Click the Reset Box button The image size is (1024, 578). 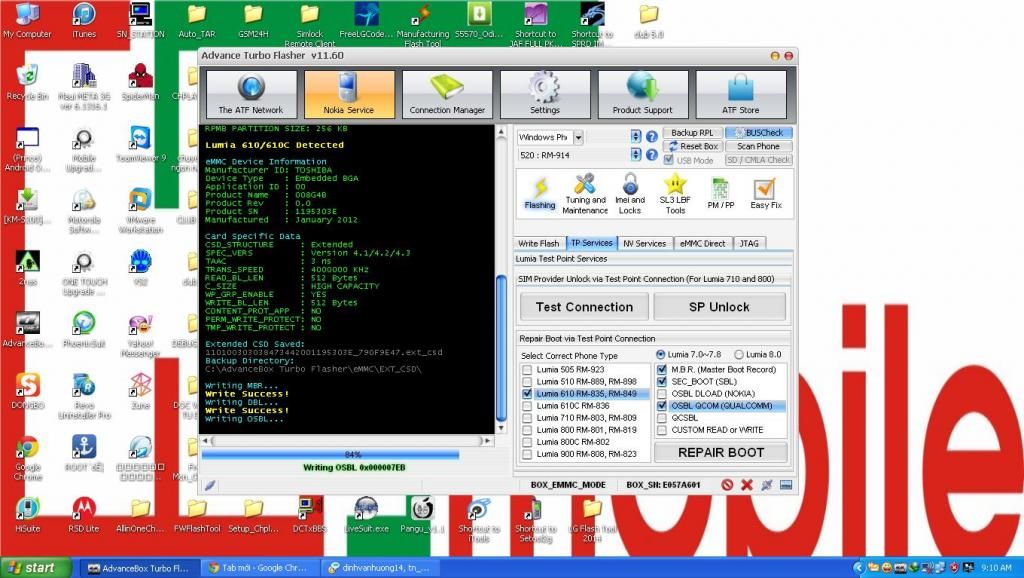click(x=692, y=146)
